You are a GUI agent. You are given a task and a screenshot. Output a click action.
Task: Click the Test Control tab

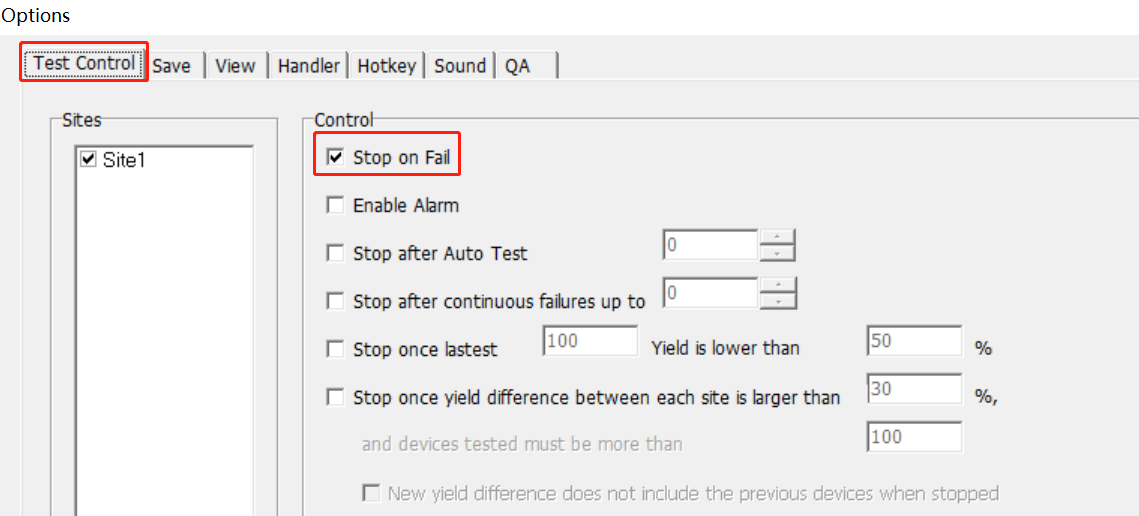84,63
